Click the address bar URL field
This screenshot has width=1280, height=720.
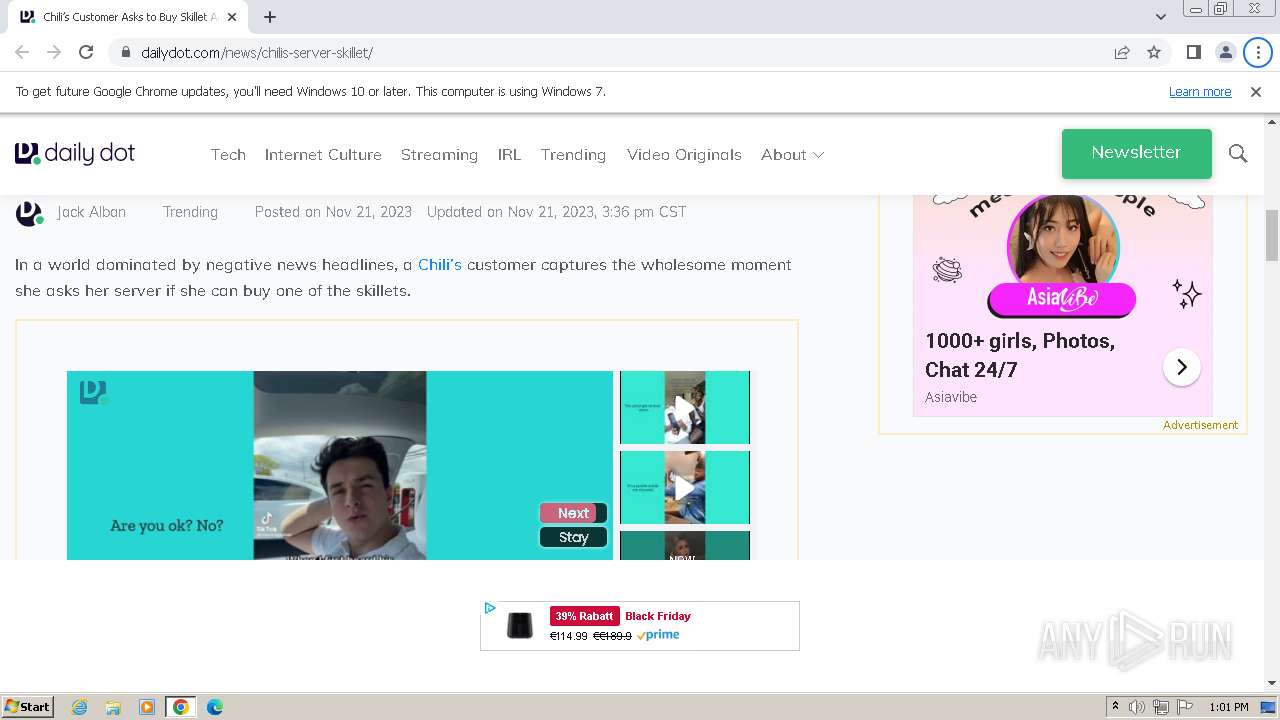point(610,52)
